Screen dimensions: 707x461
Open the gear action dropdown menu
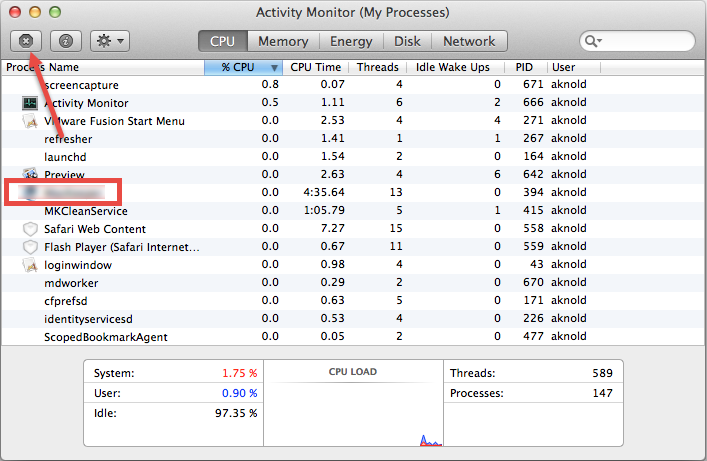click(109, 41)
